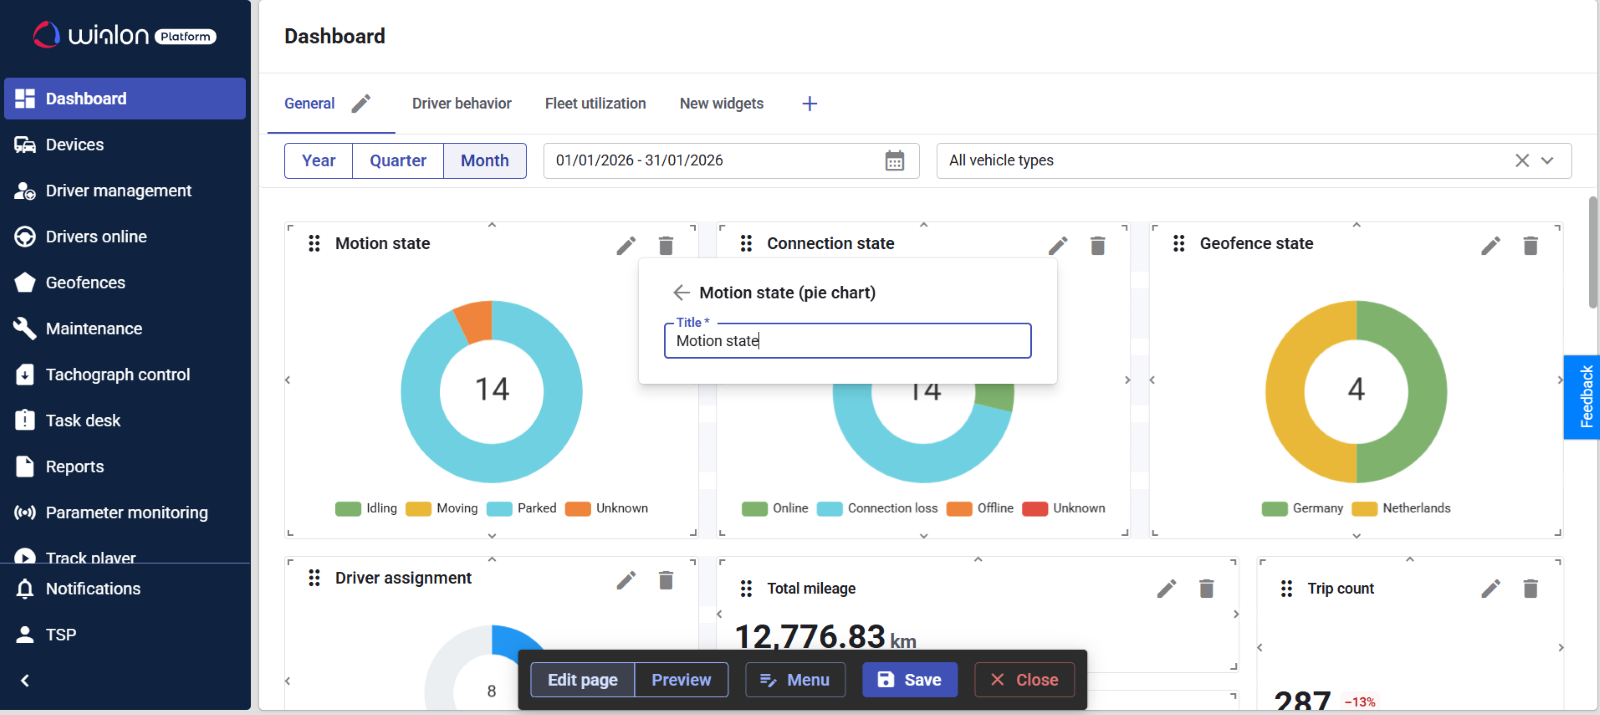Screen dimensions: 1600x715
Task: Delete the Driver assignment widget
Action: [x=666, y=580]
